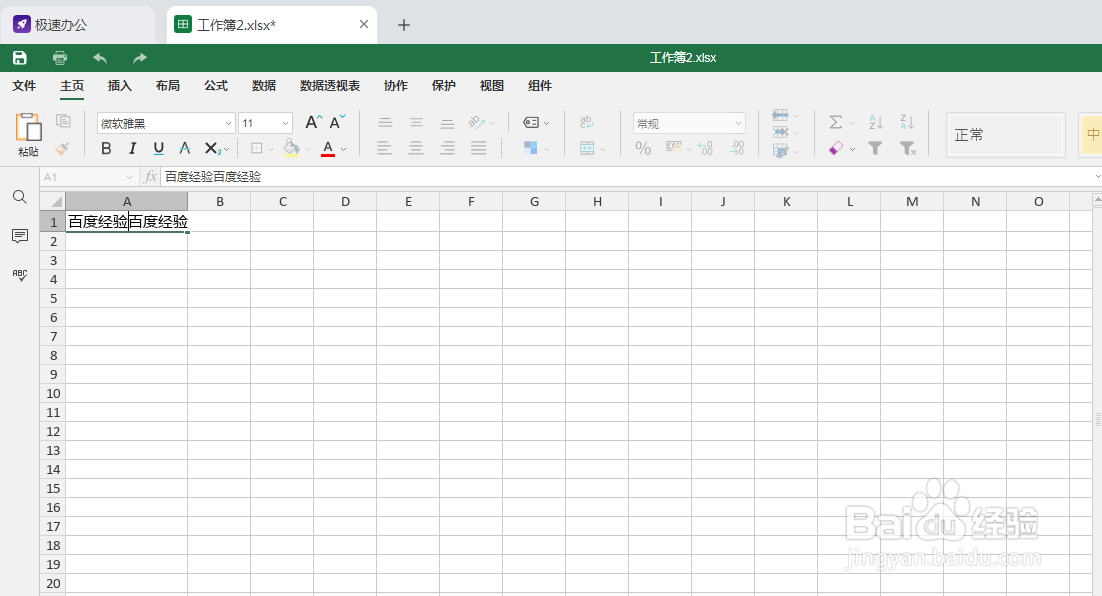Viewport: 1102px width, 596px height.
Task: Open a new tab with the plus button
Action: (403, 25)
